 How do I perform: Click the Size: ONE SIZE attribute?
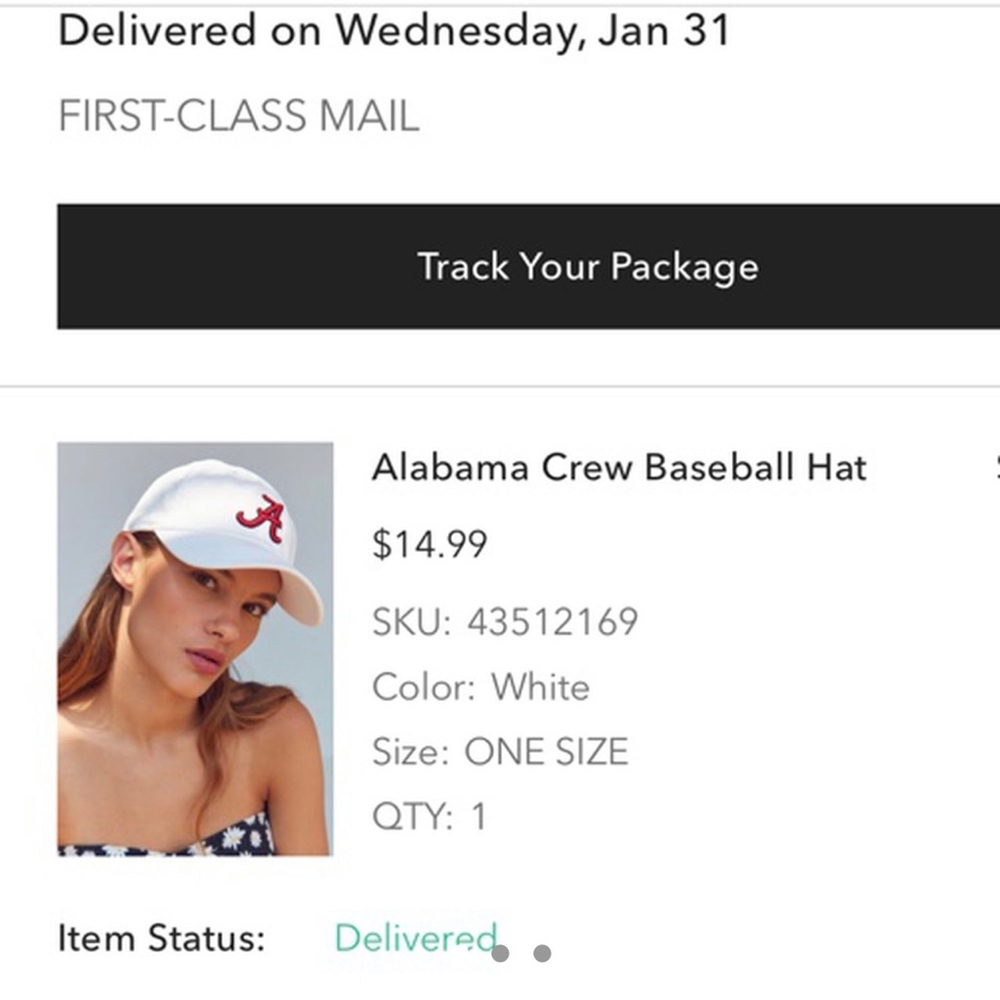499,750
